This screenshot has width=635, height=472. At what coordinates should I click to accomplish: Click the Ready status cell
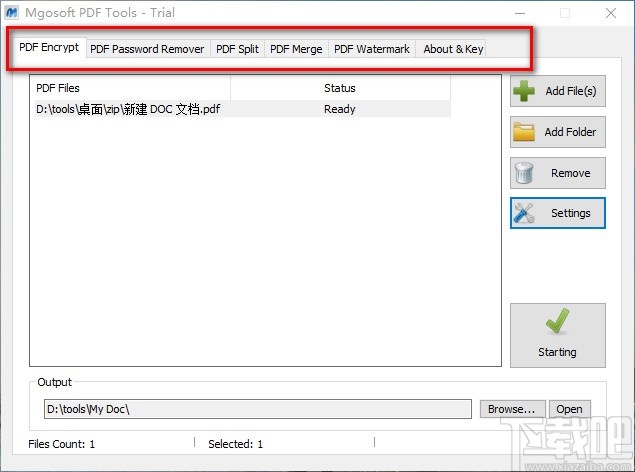[x=340, y=109]
